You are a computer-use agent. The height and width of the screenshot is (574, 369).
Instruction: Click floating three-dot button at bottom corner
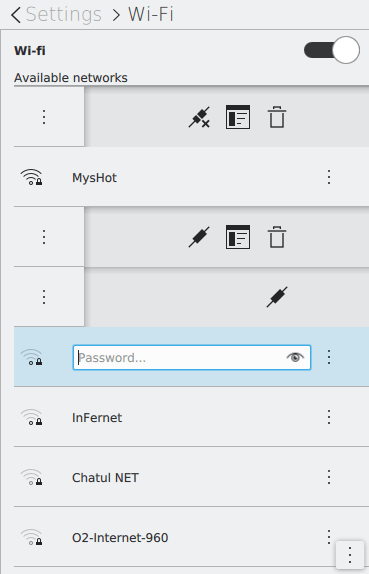(x=350, y=555)
